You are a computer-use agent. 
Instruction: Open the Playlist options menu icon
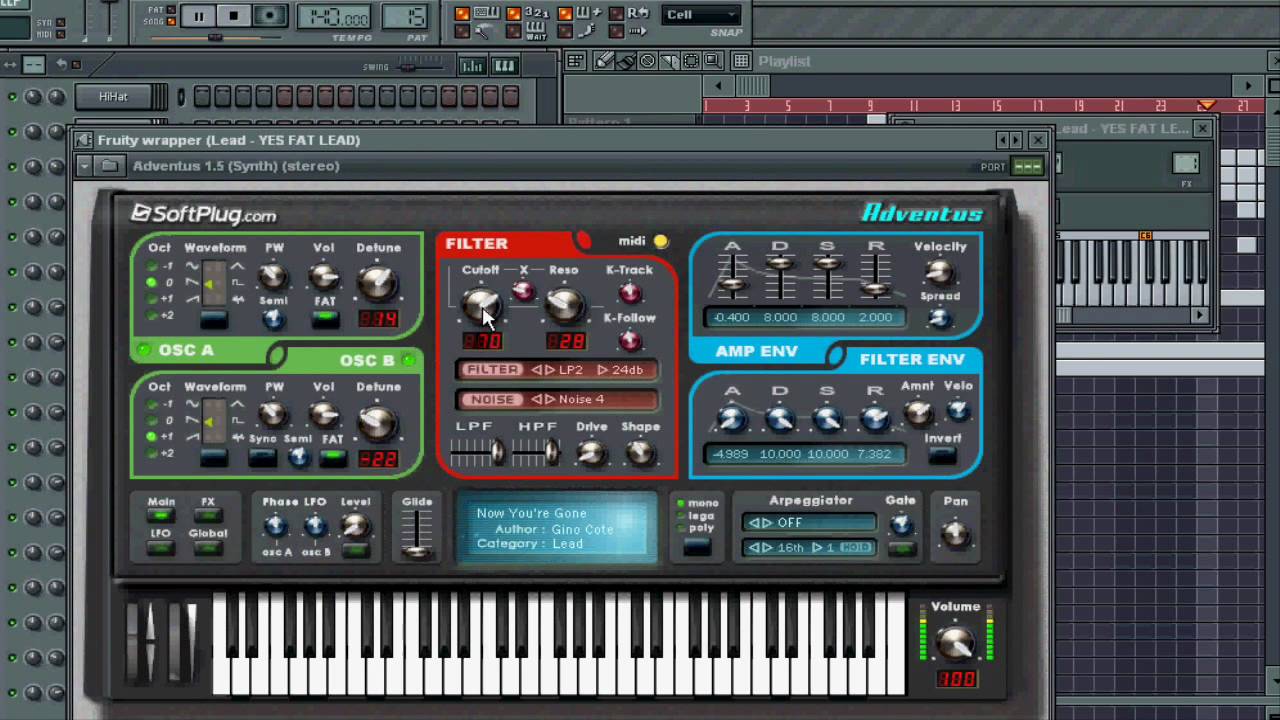575,61
